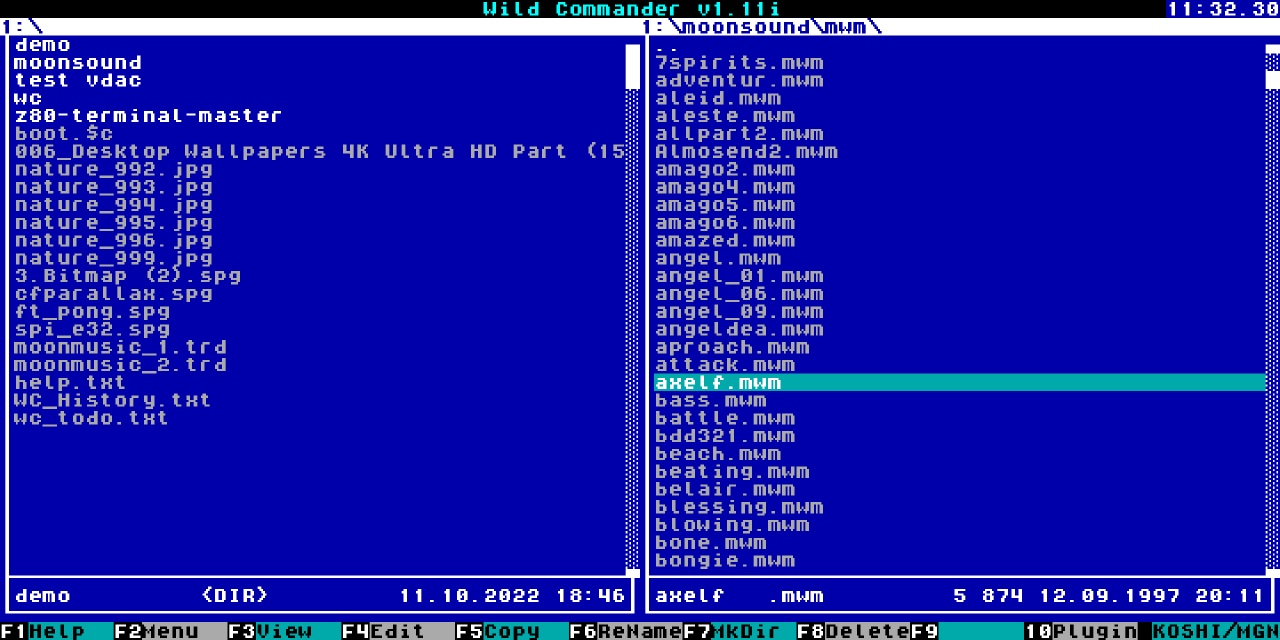Viewport: 1280px width, 640px height.
Task: Choose F8 Delete from the function bar
Action: pyautogui.click(x=854, y=631)
